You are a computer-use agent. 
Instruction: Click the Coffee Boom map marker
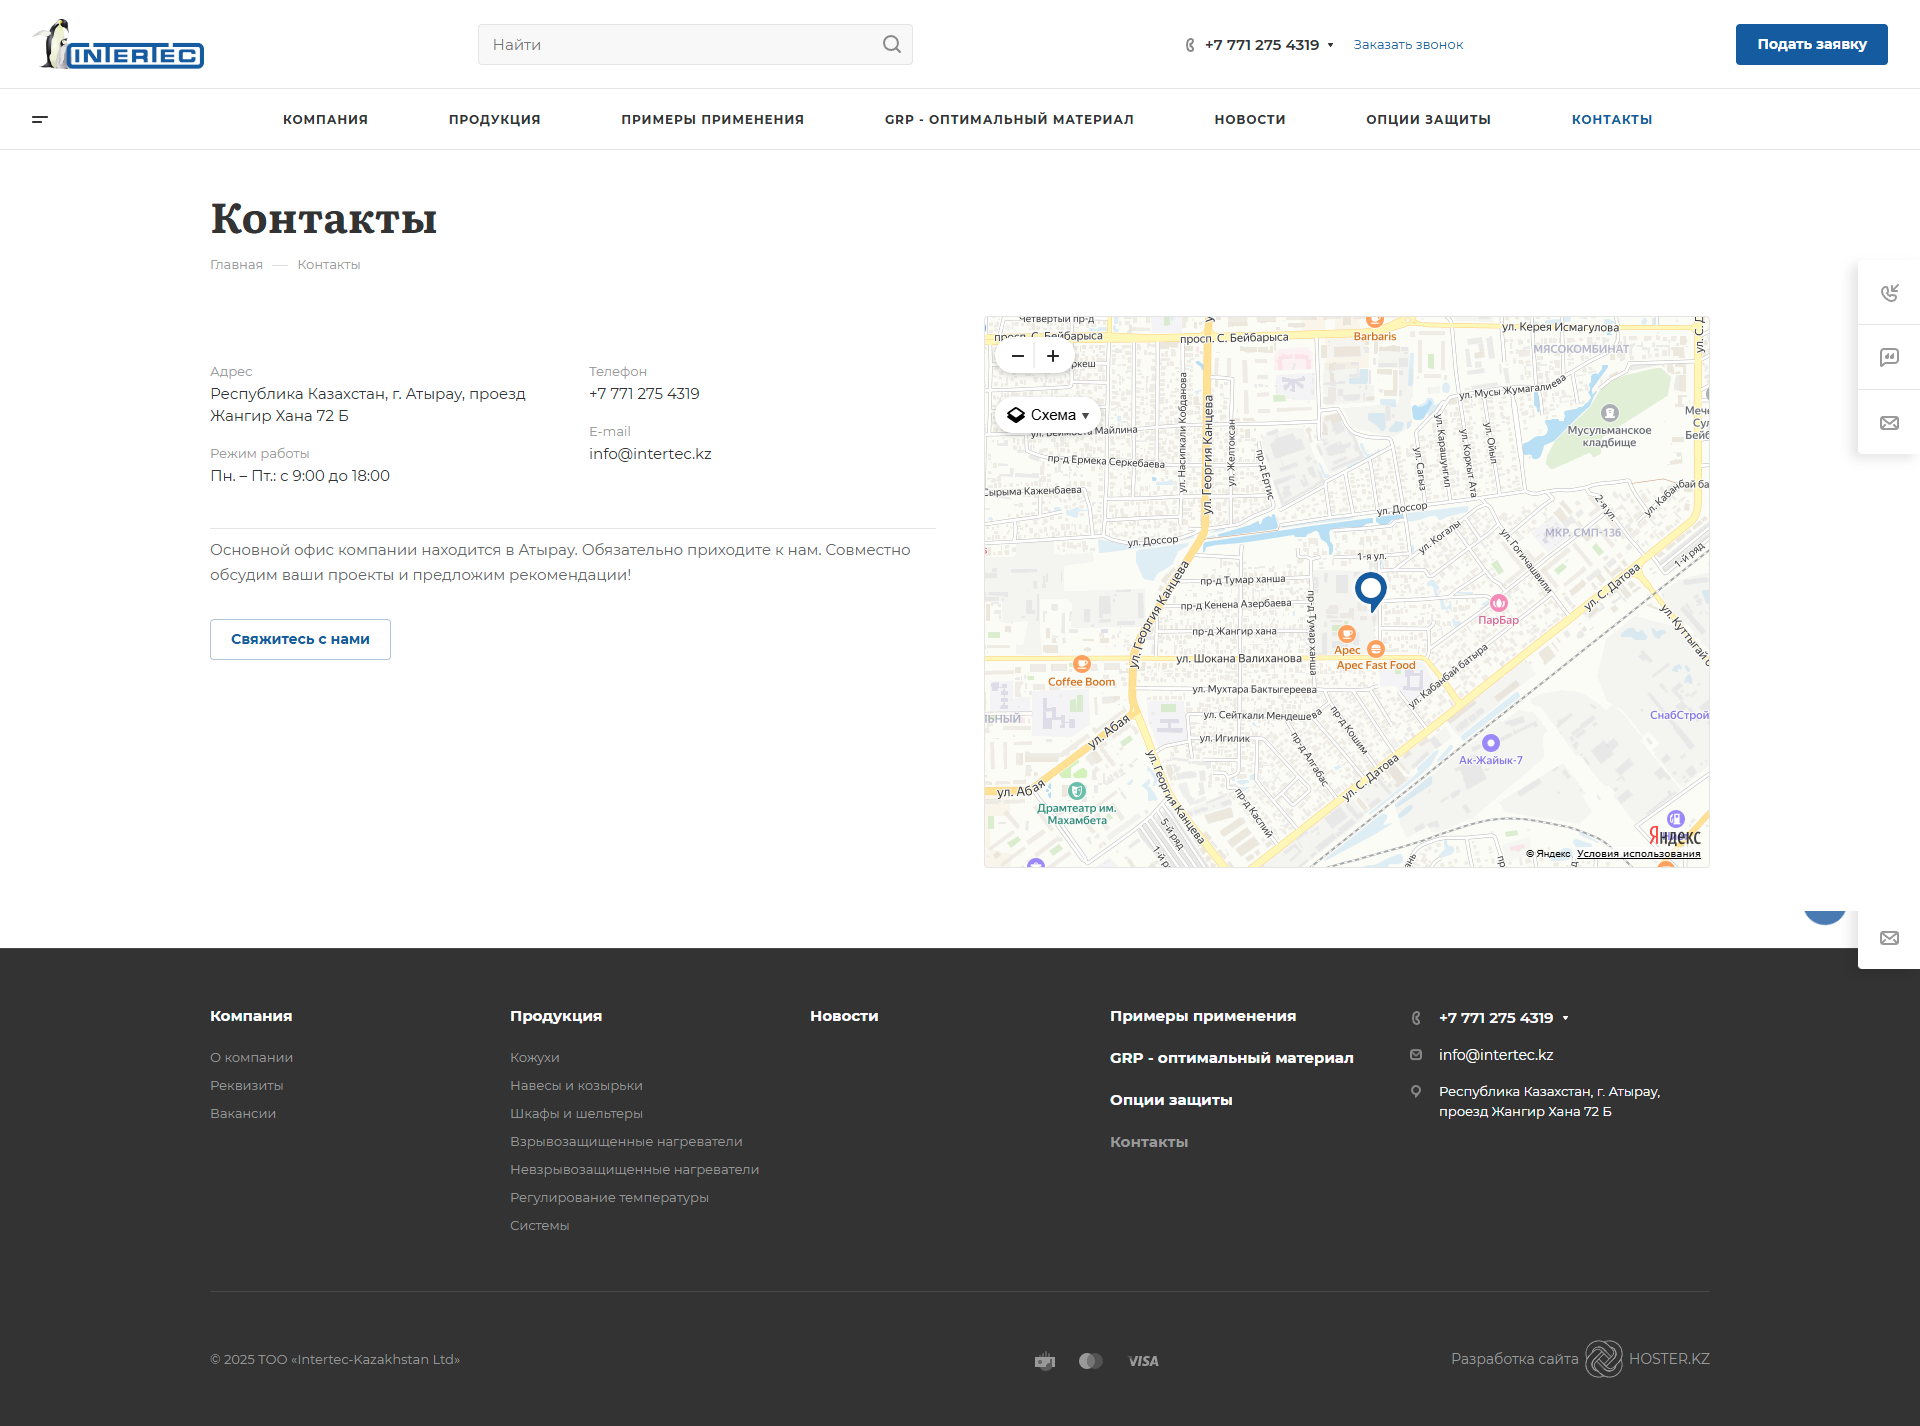point(1081,665)
